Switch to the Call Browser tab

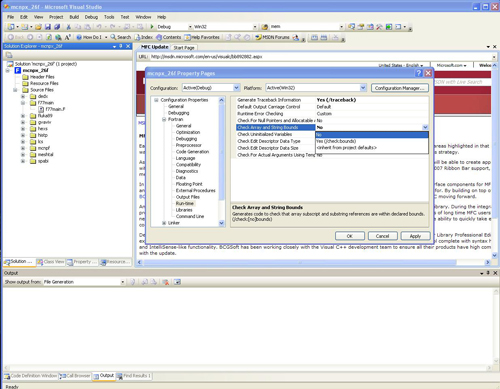click(x=75, y=376)
